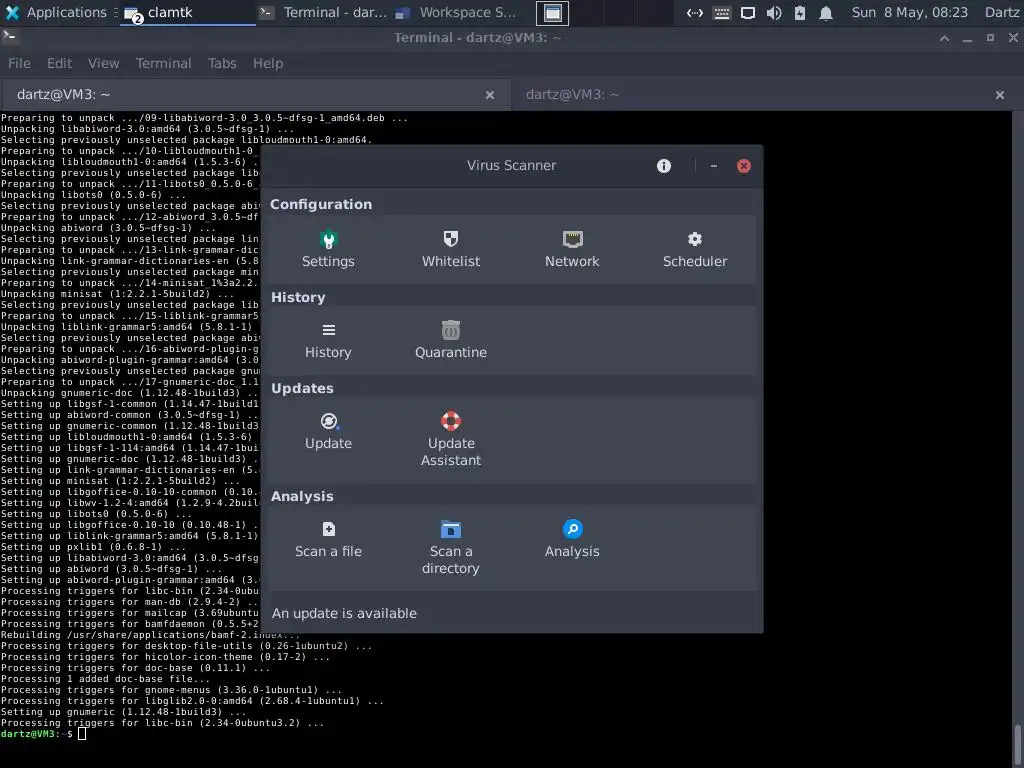Viewport: 1024px width, 768px height.
Task: Open the volume control icon
Action: click(x=774, y=13)
